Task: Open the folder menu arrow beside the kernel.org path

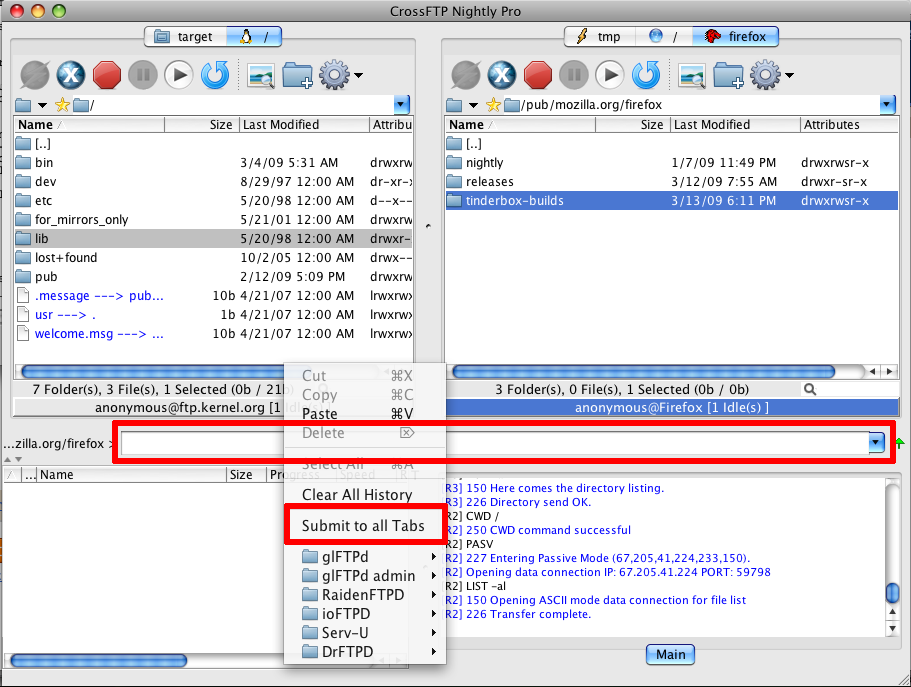Action: coord(42,105)
